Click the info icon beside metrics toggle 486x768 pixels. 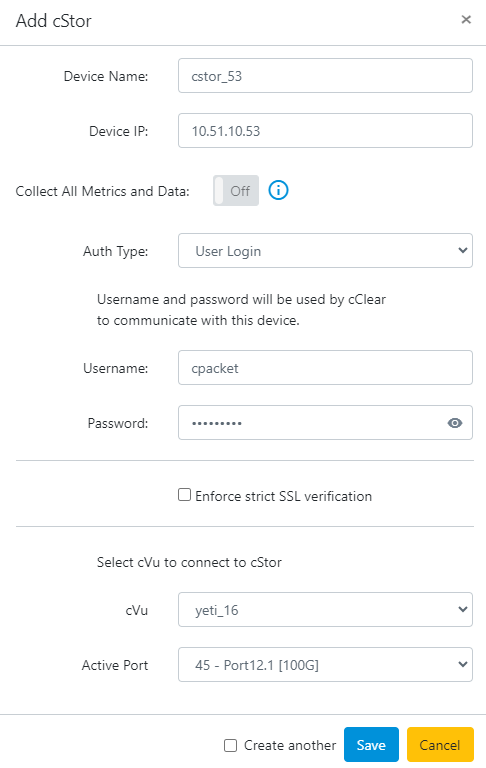[278, 190]
